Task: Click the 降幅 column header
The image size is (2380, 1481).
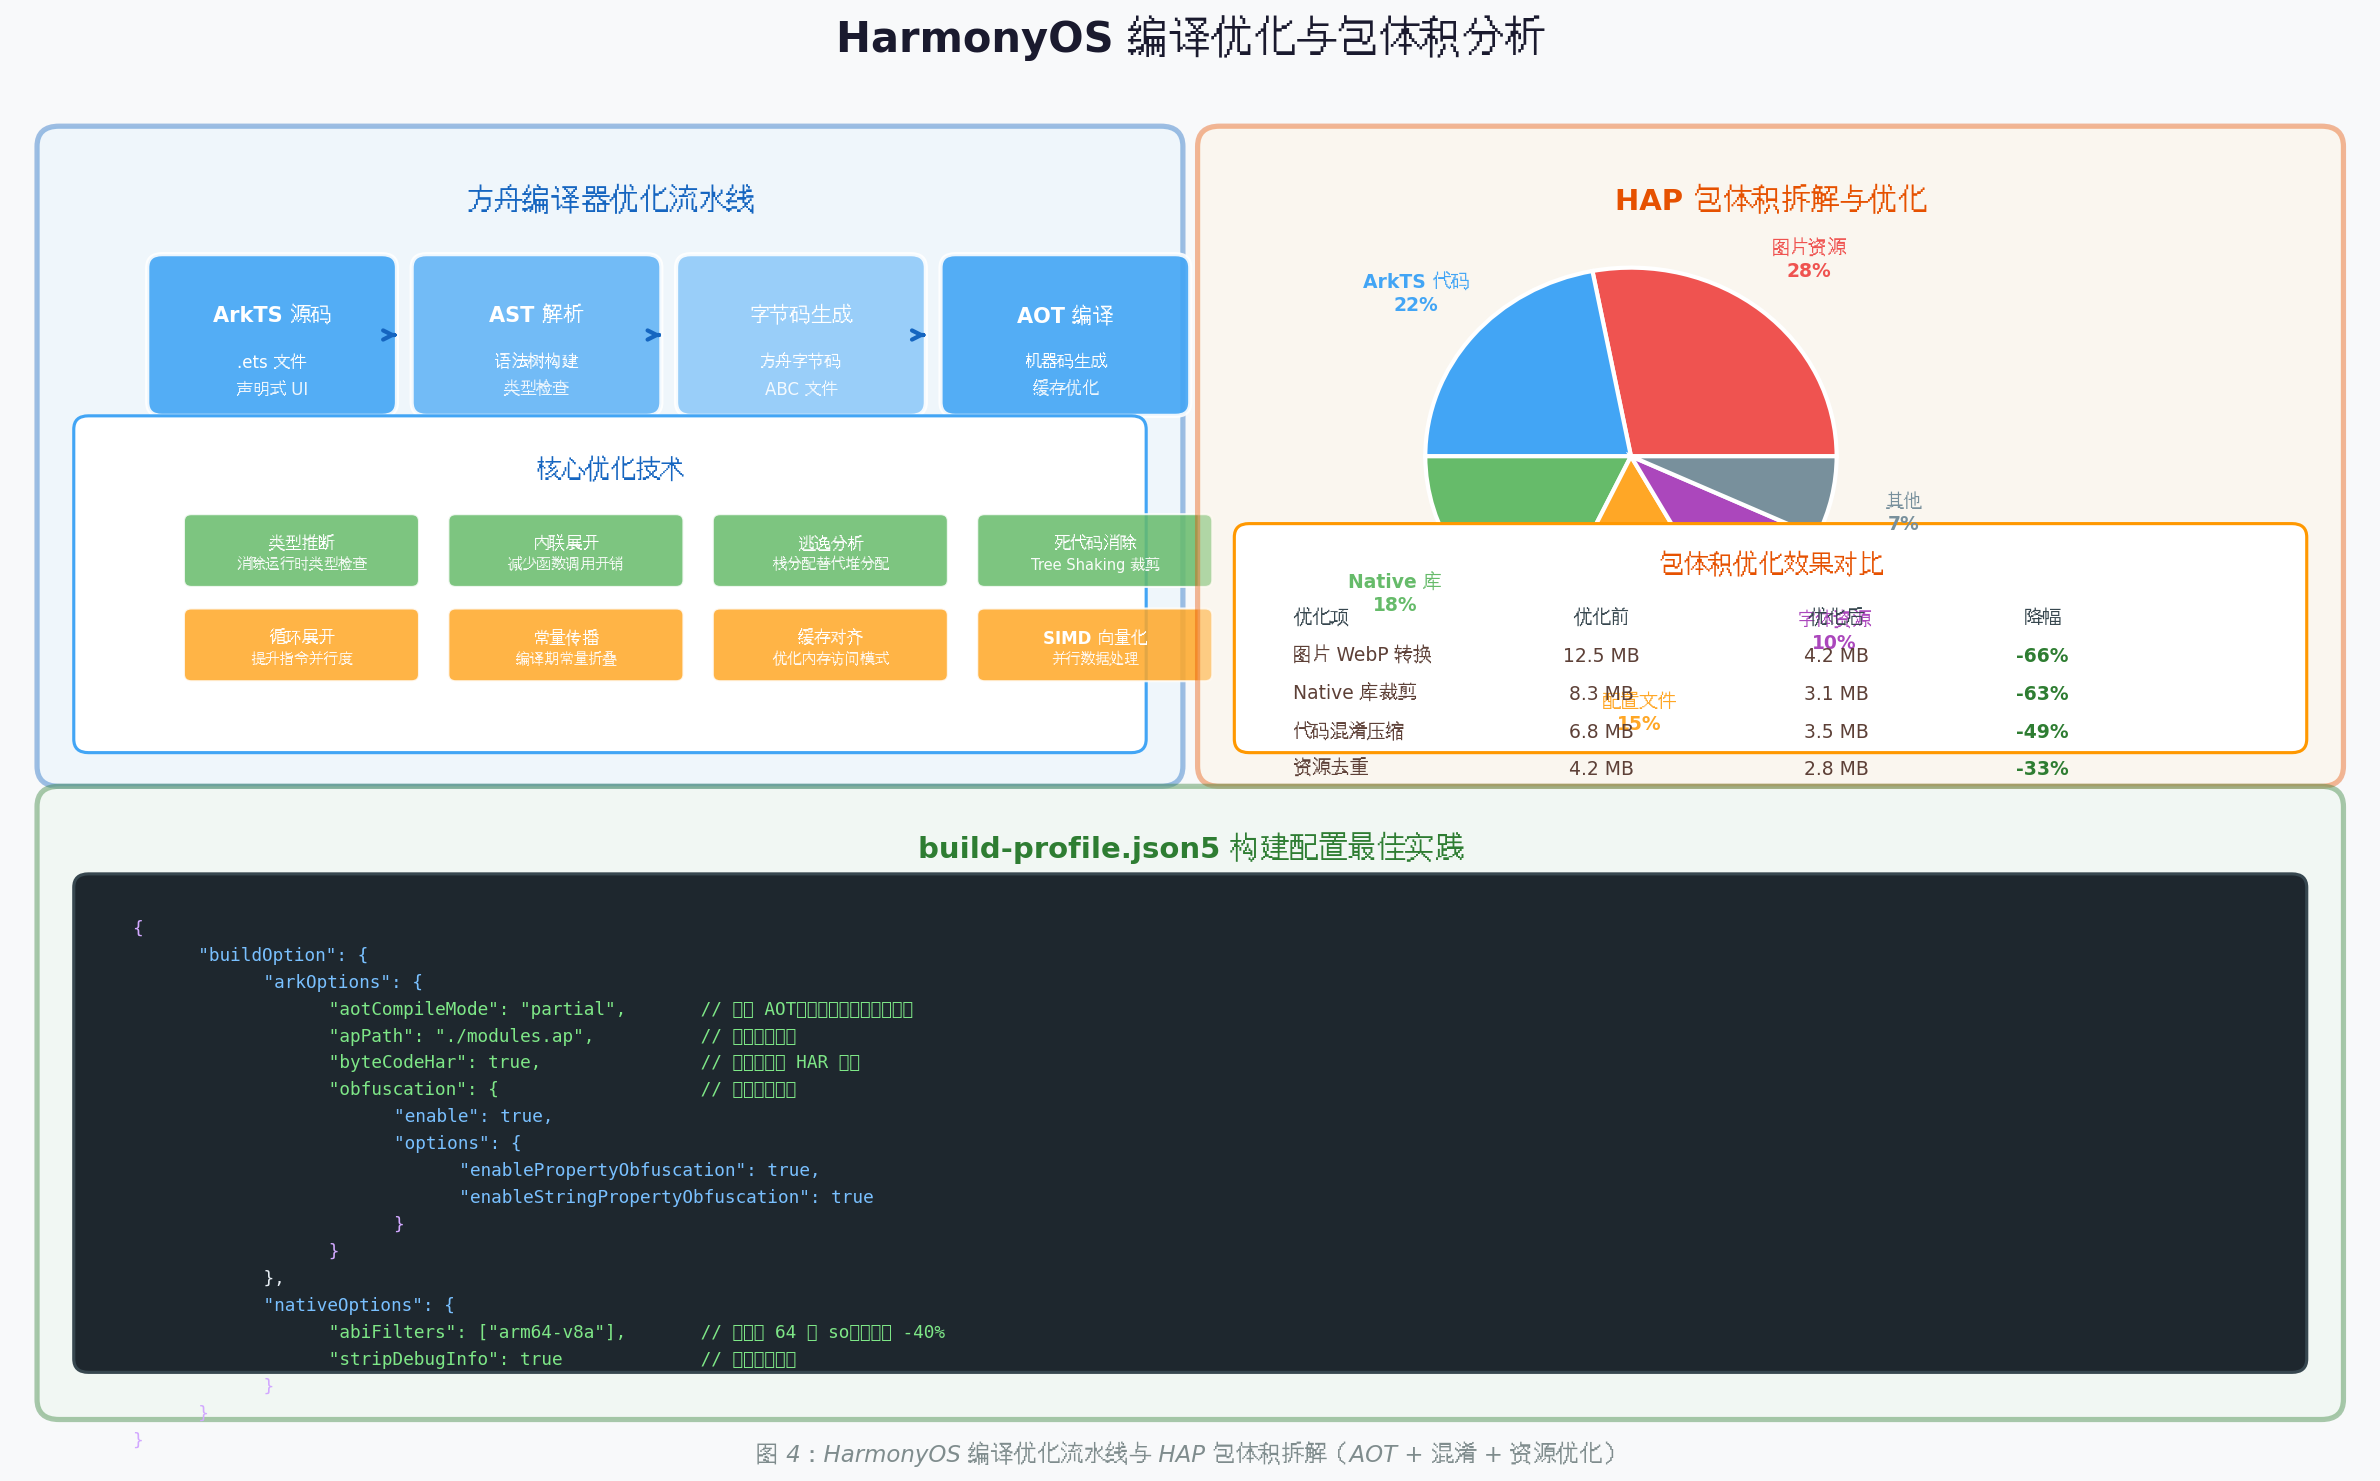Action: pyautogui.click(x=2042, y=617)
